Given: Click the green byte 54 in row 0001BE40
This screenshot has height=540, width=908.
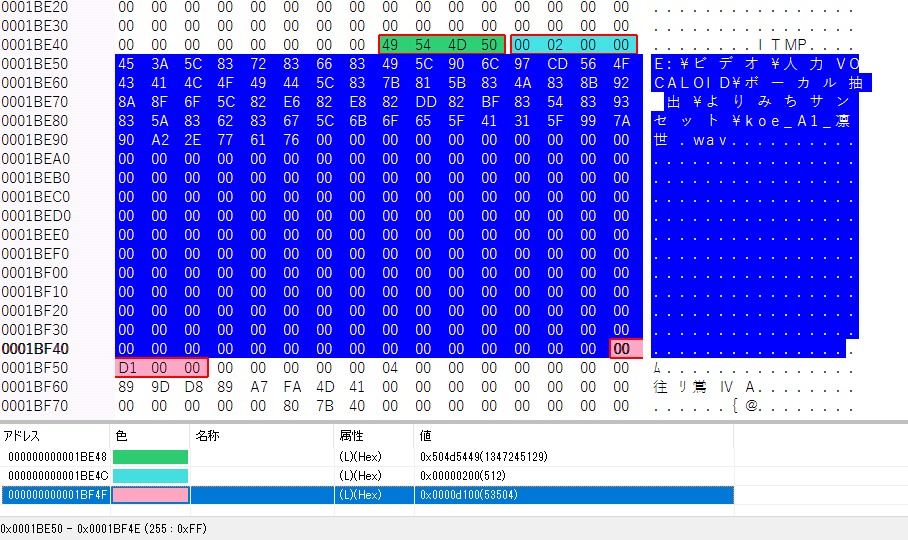Looking at the screenshot, I should [x=423, y=45].
